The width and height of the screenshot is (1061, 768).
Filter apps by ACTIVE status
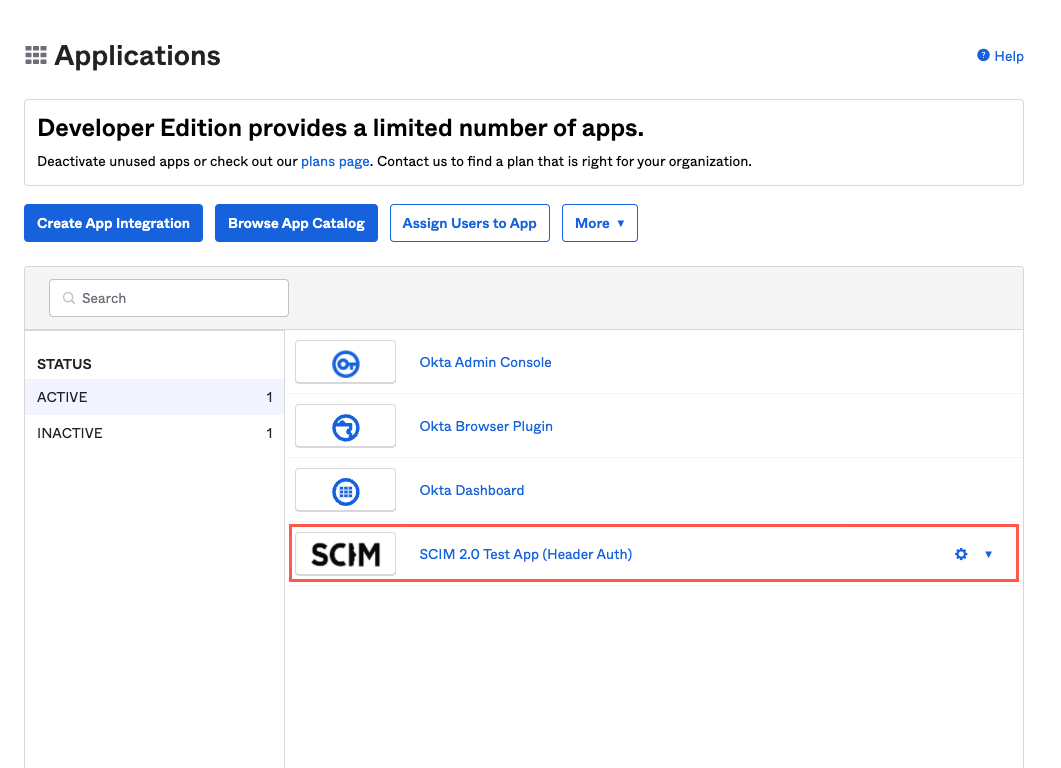point(63,397)
